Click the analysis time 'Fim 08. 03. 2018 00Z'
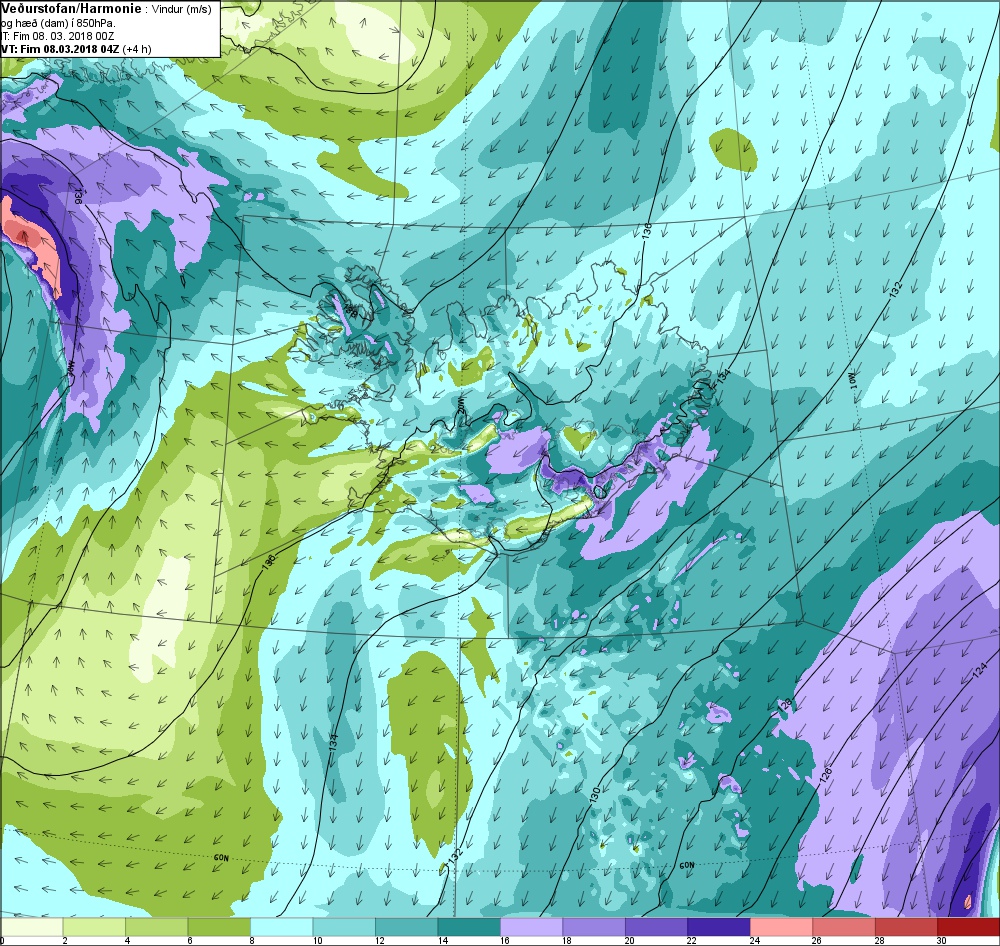 click(x=63, y=36)
